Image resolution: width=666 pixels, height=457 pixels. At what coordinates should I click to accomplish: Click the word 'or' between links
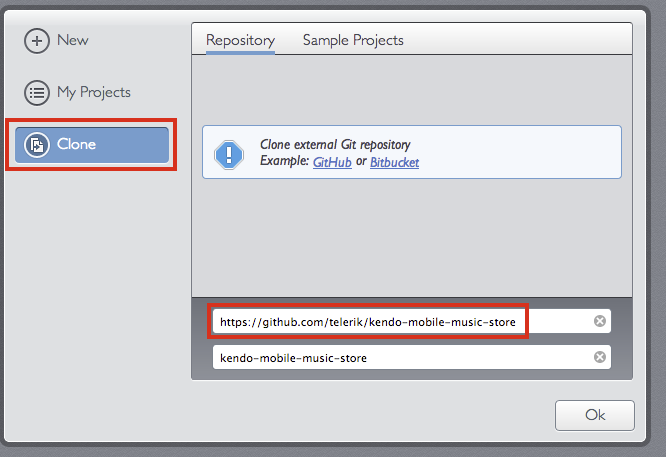(x=361, y=162)
